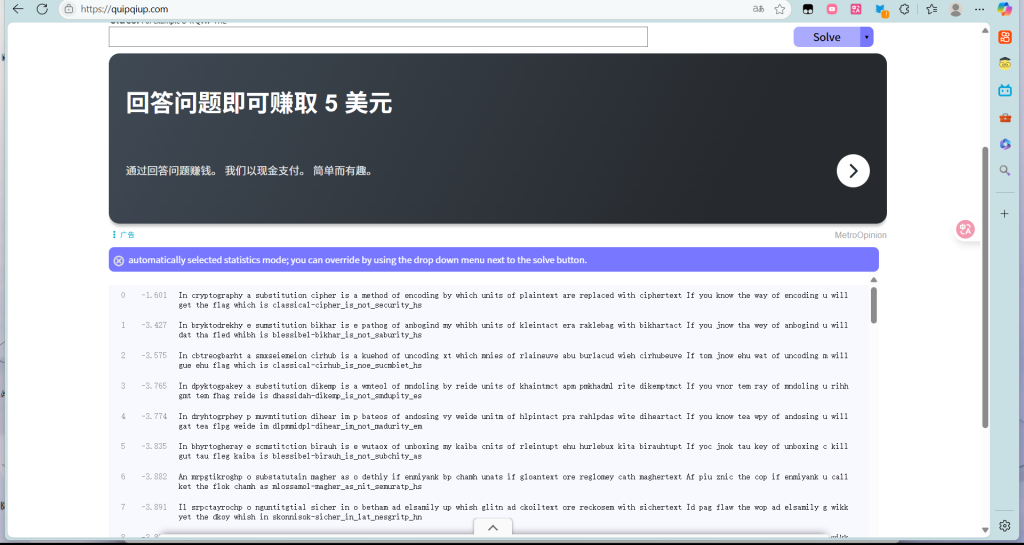Dismiss the statistics mode notification
The width and height of the screenshot is (1024, 545).
click(119, 260)
